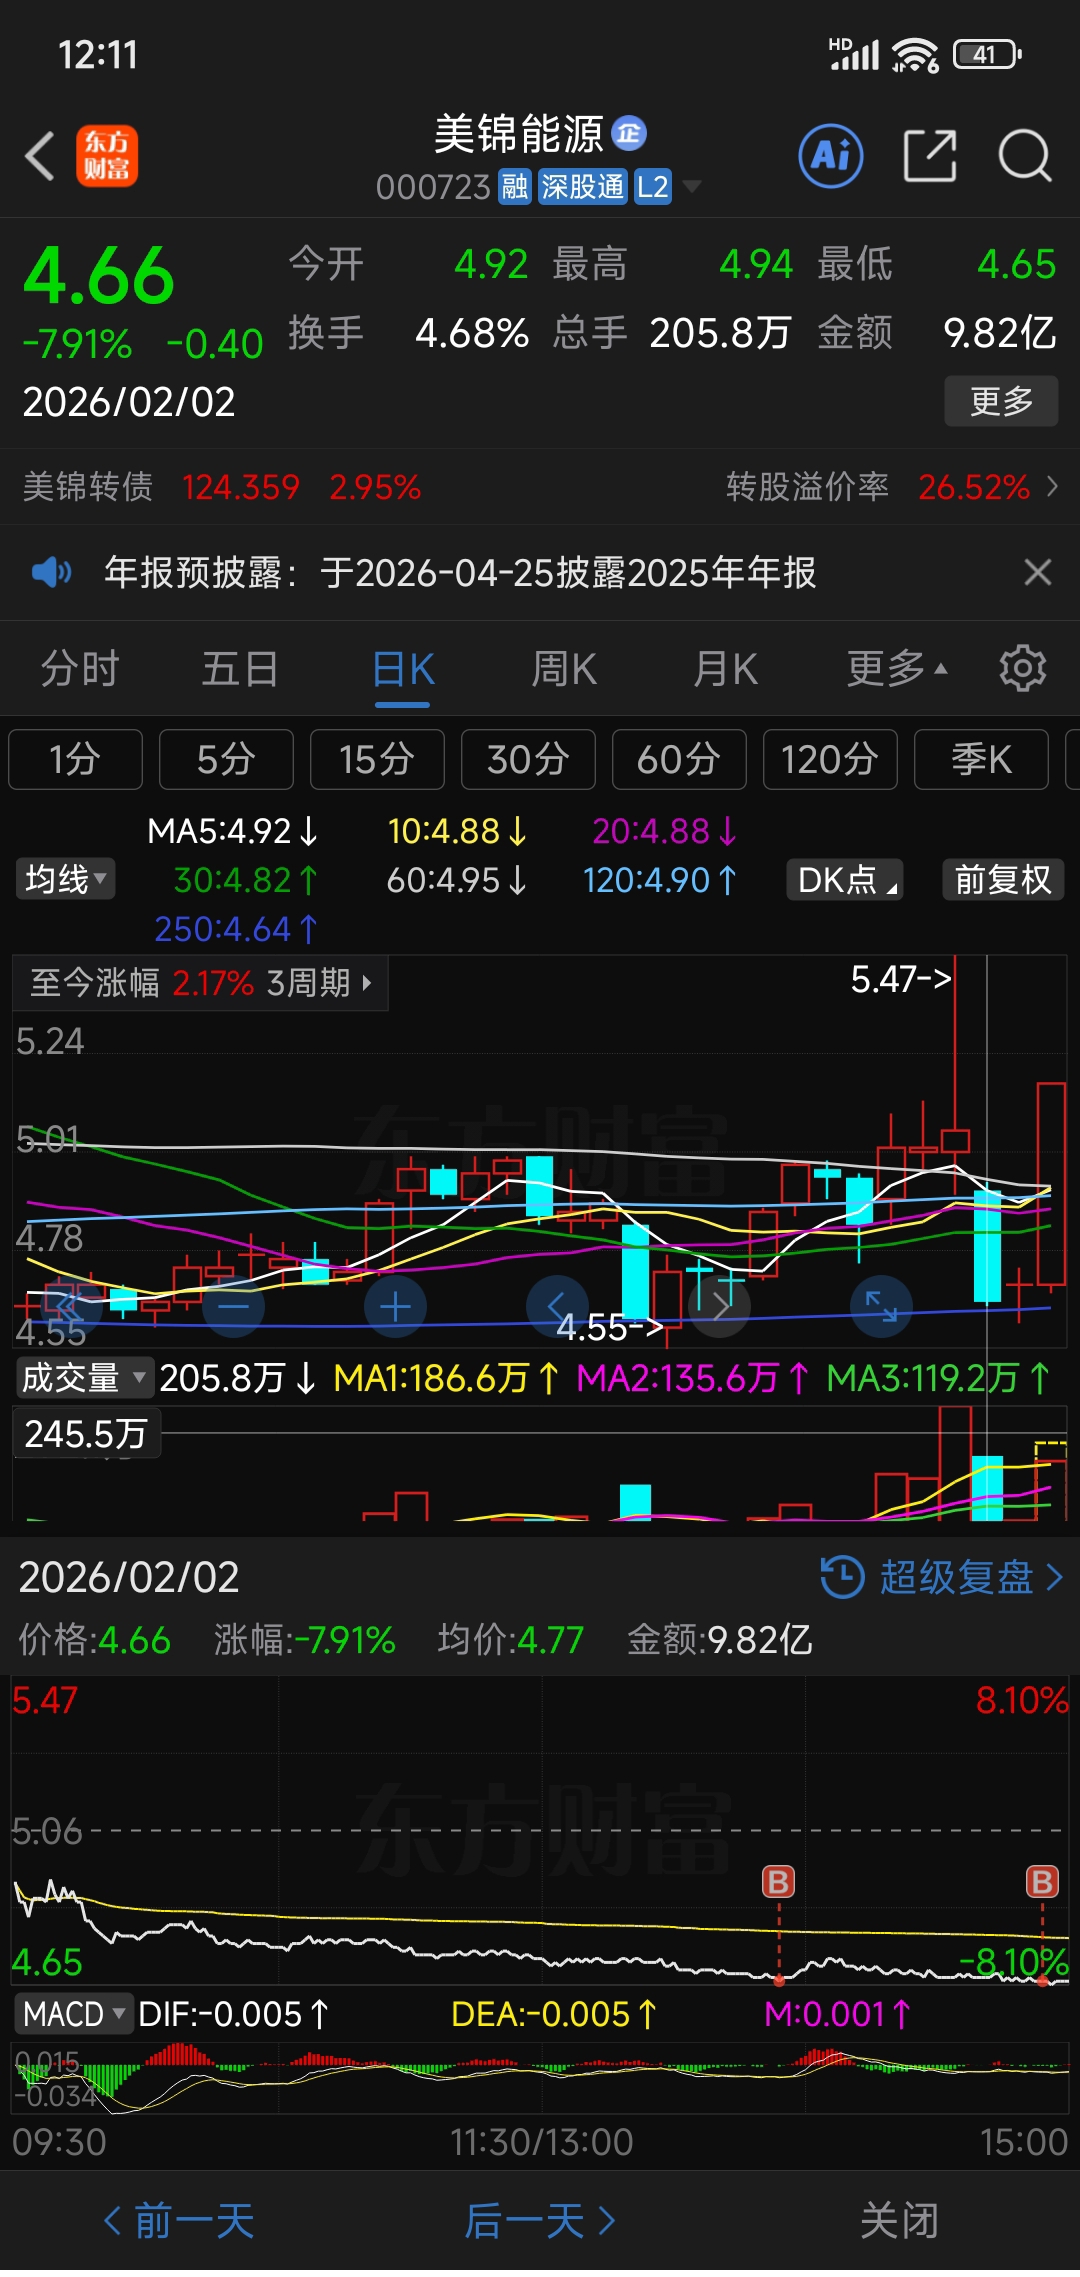The height and width of the screenshot is (2277, 1080).
Task: Move K-line chart right one step
Action: pyautogui.click(x=719, y=1306)
